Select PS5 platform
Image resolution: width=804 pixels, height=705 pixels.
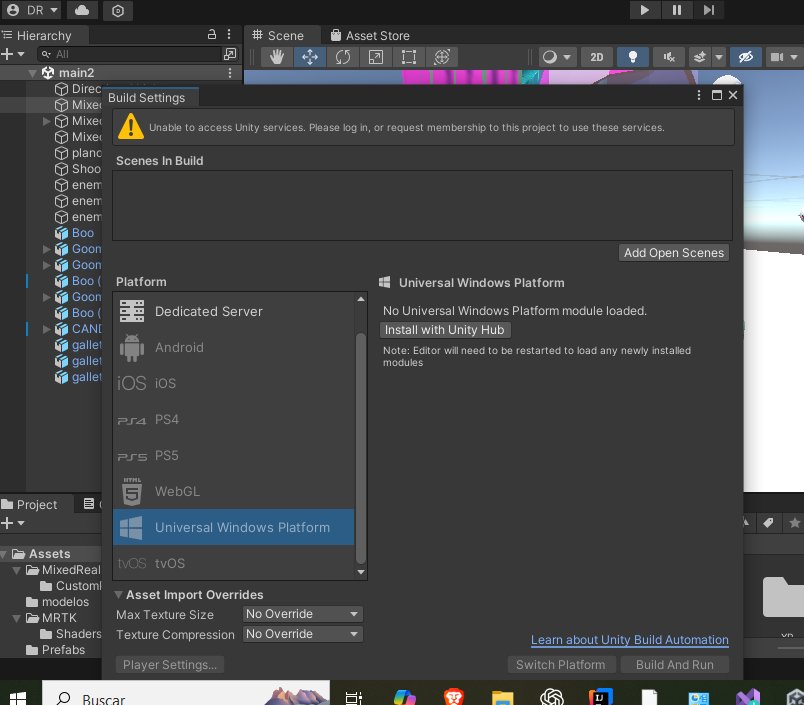(233, 455)
